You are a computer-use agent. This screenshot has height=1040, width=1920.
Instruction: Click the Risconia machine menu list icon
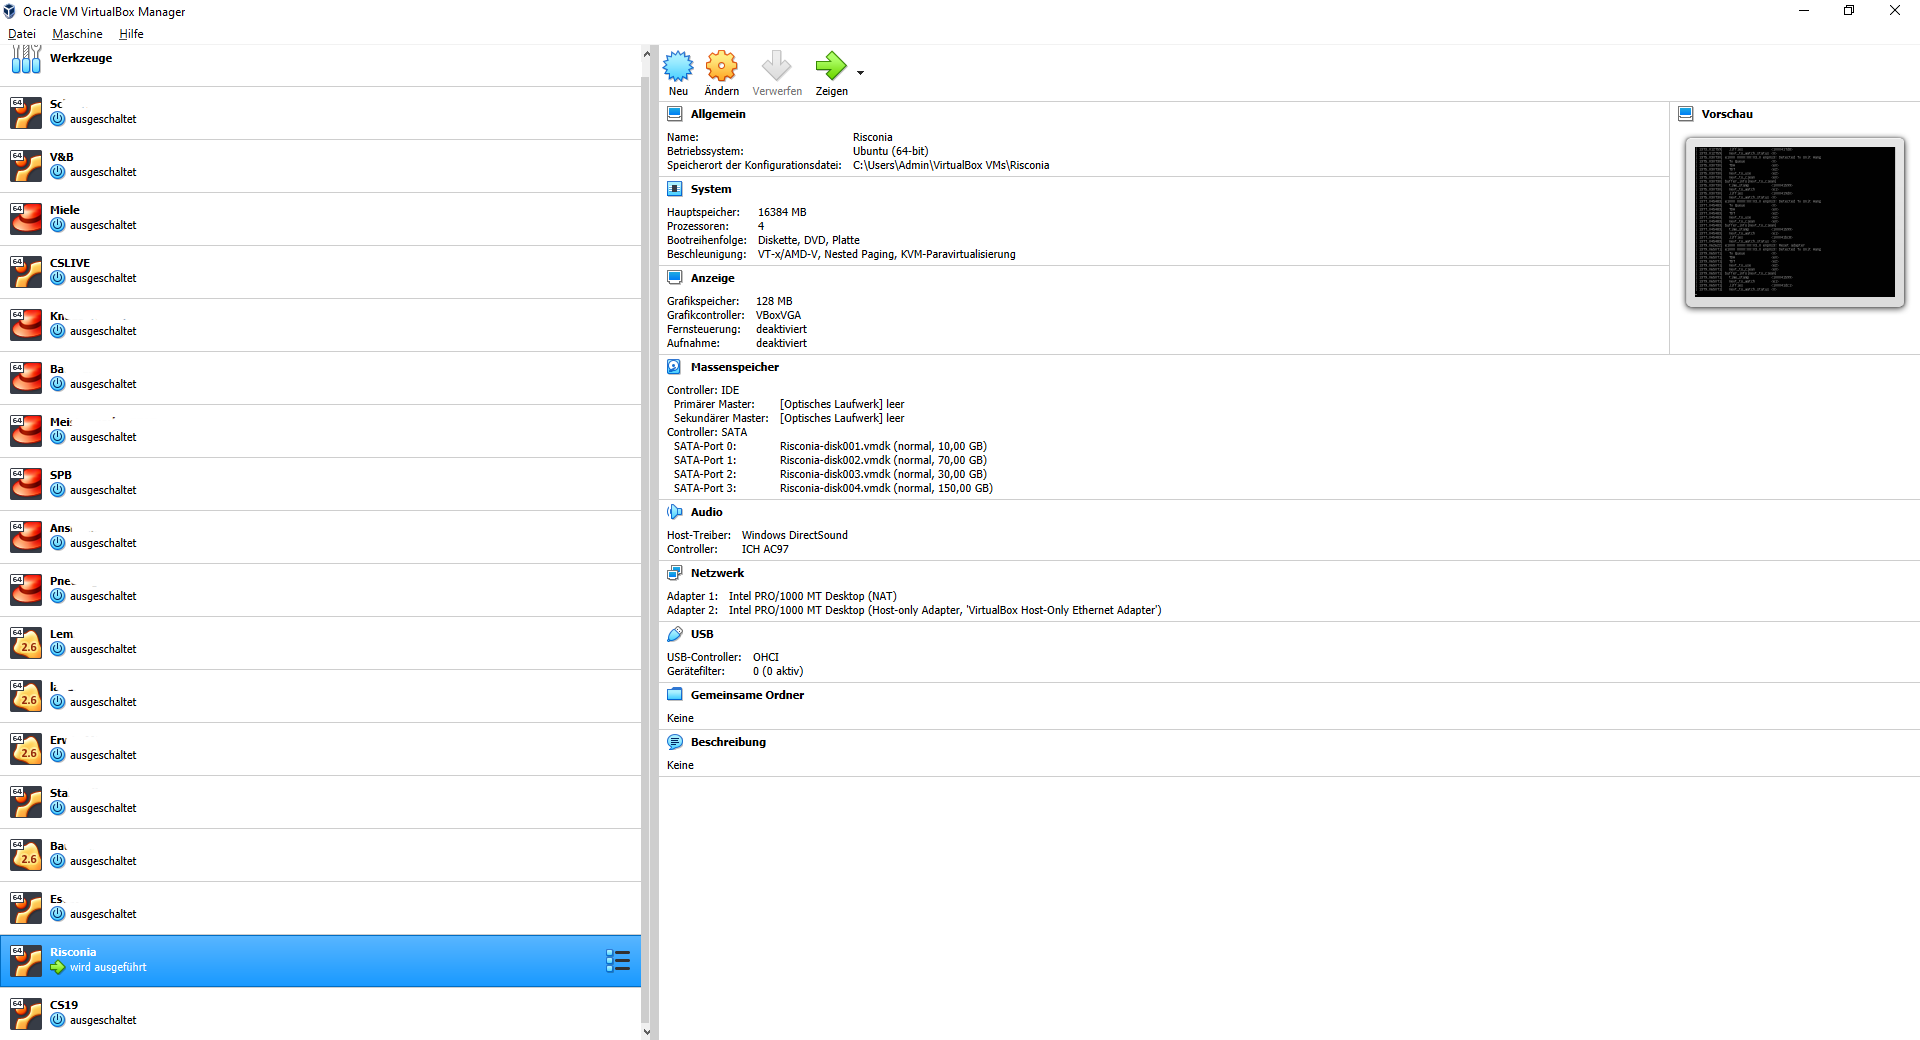point(617,961)
